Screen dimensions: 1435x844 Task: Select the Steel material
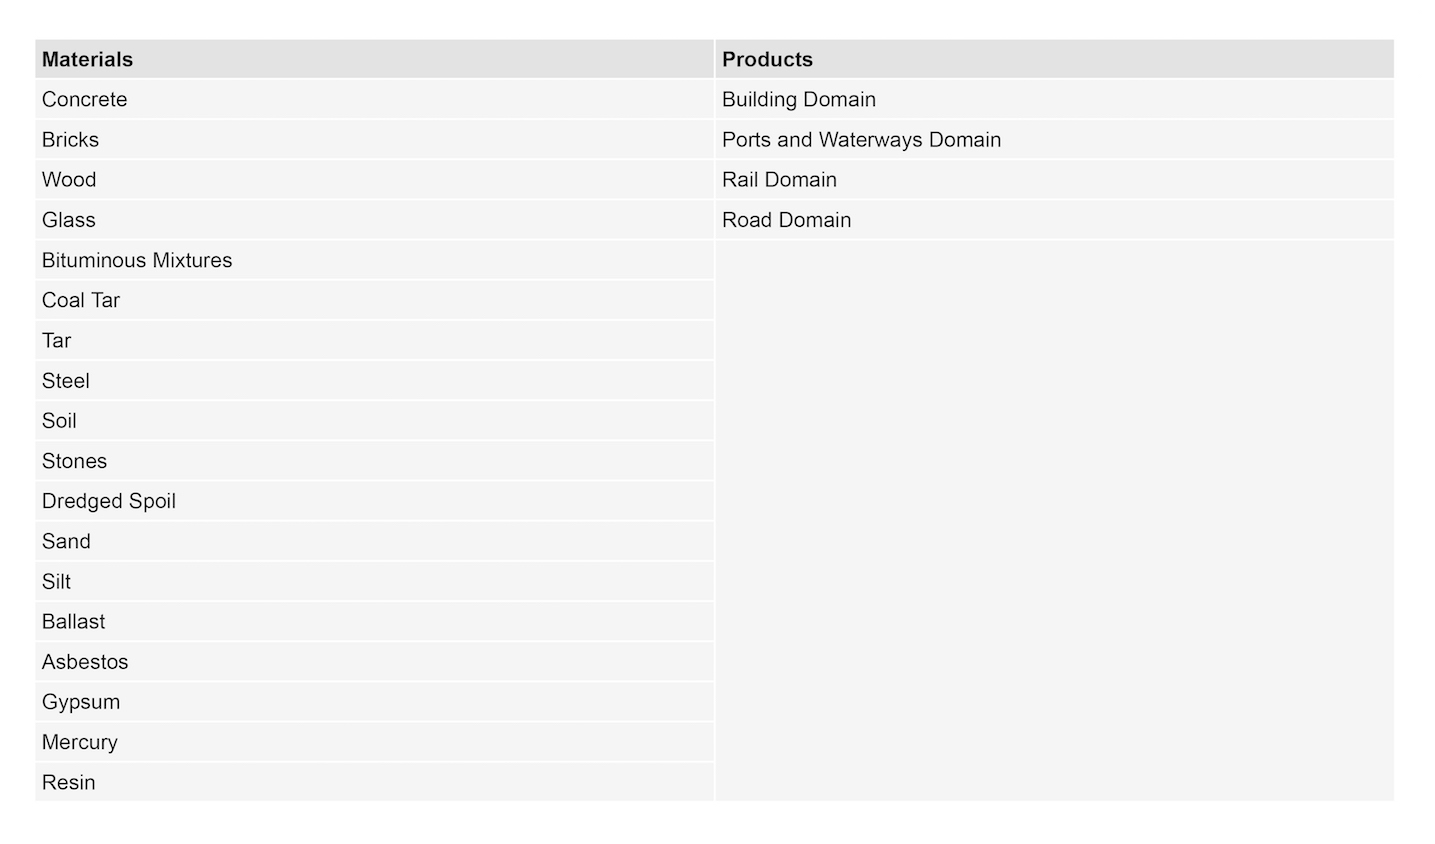tap(66, 381)
